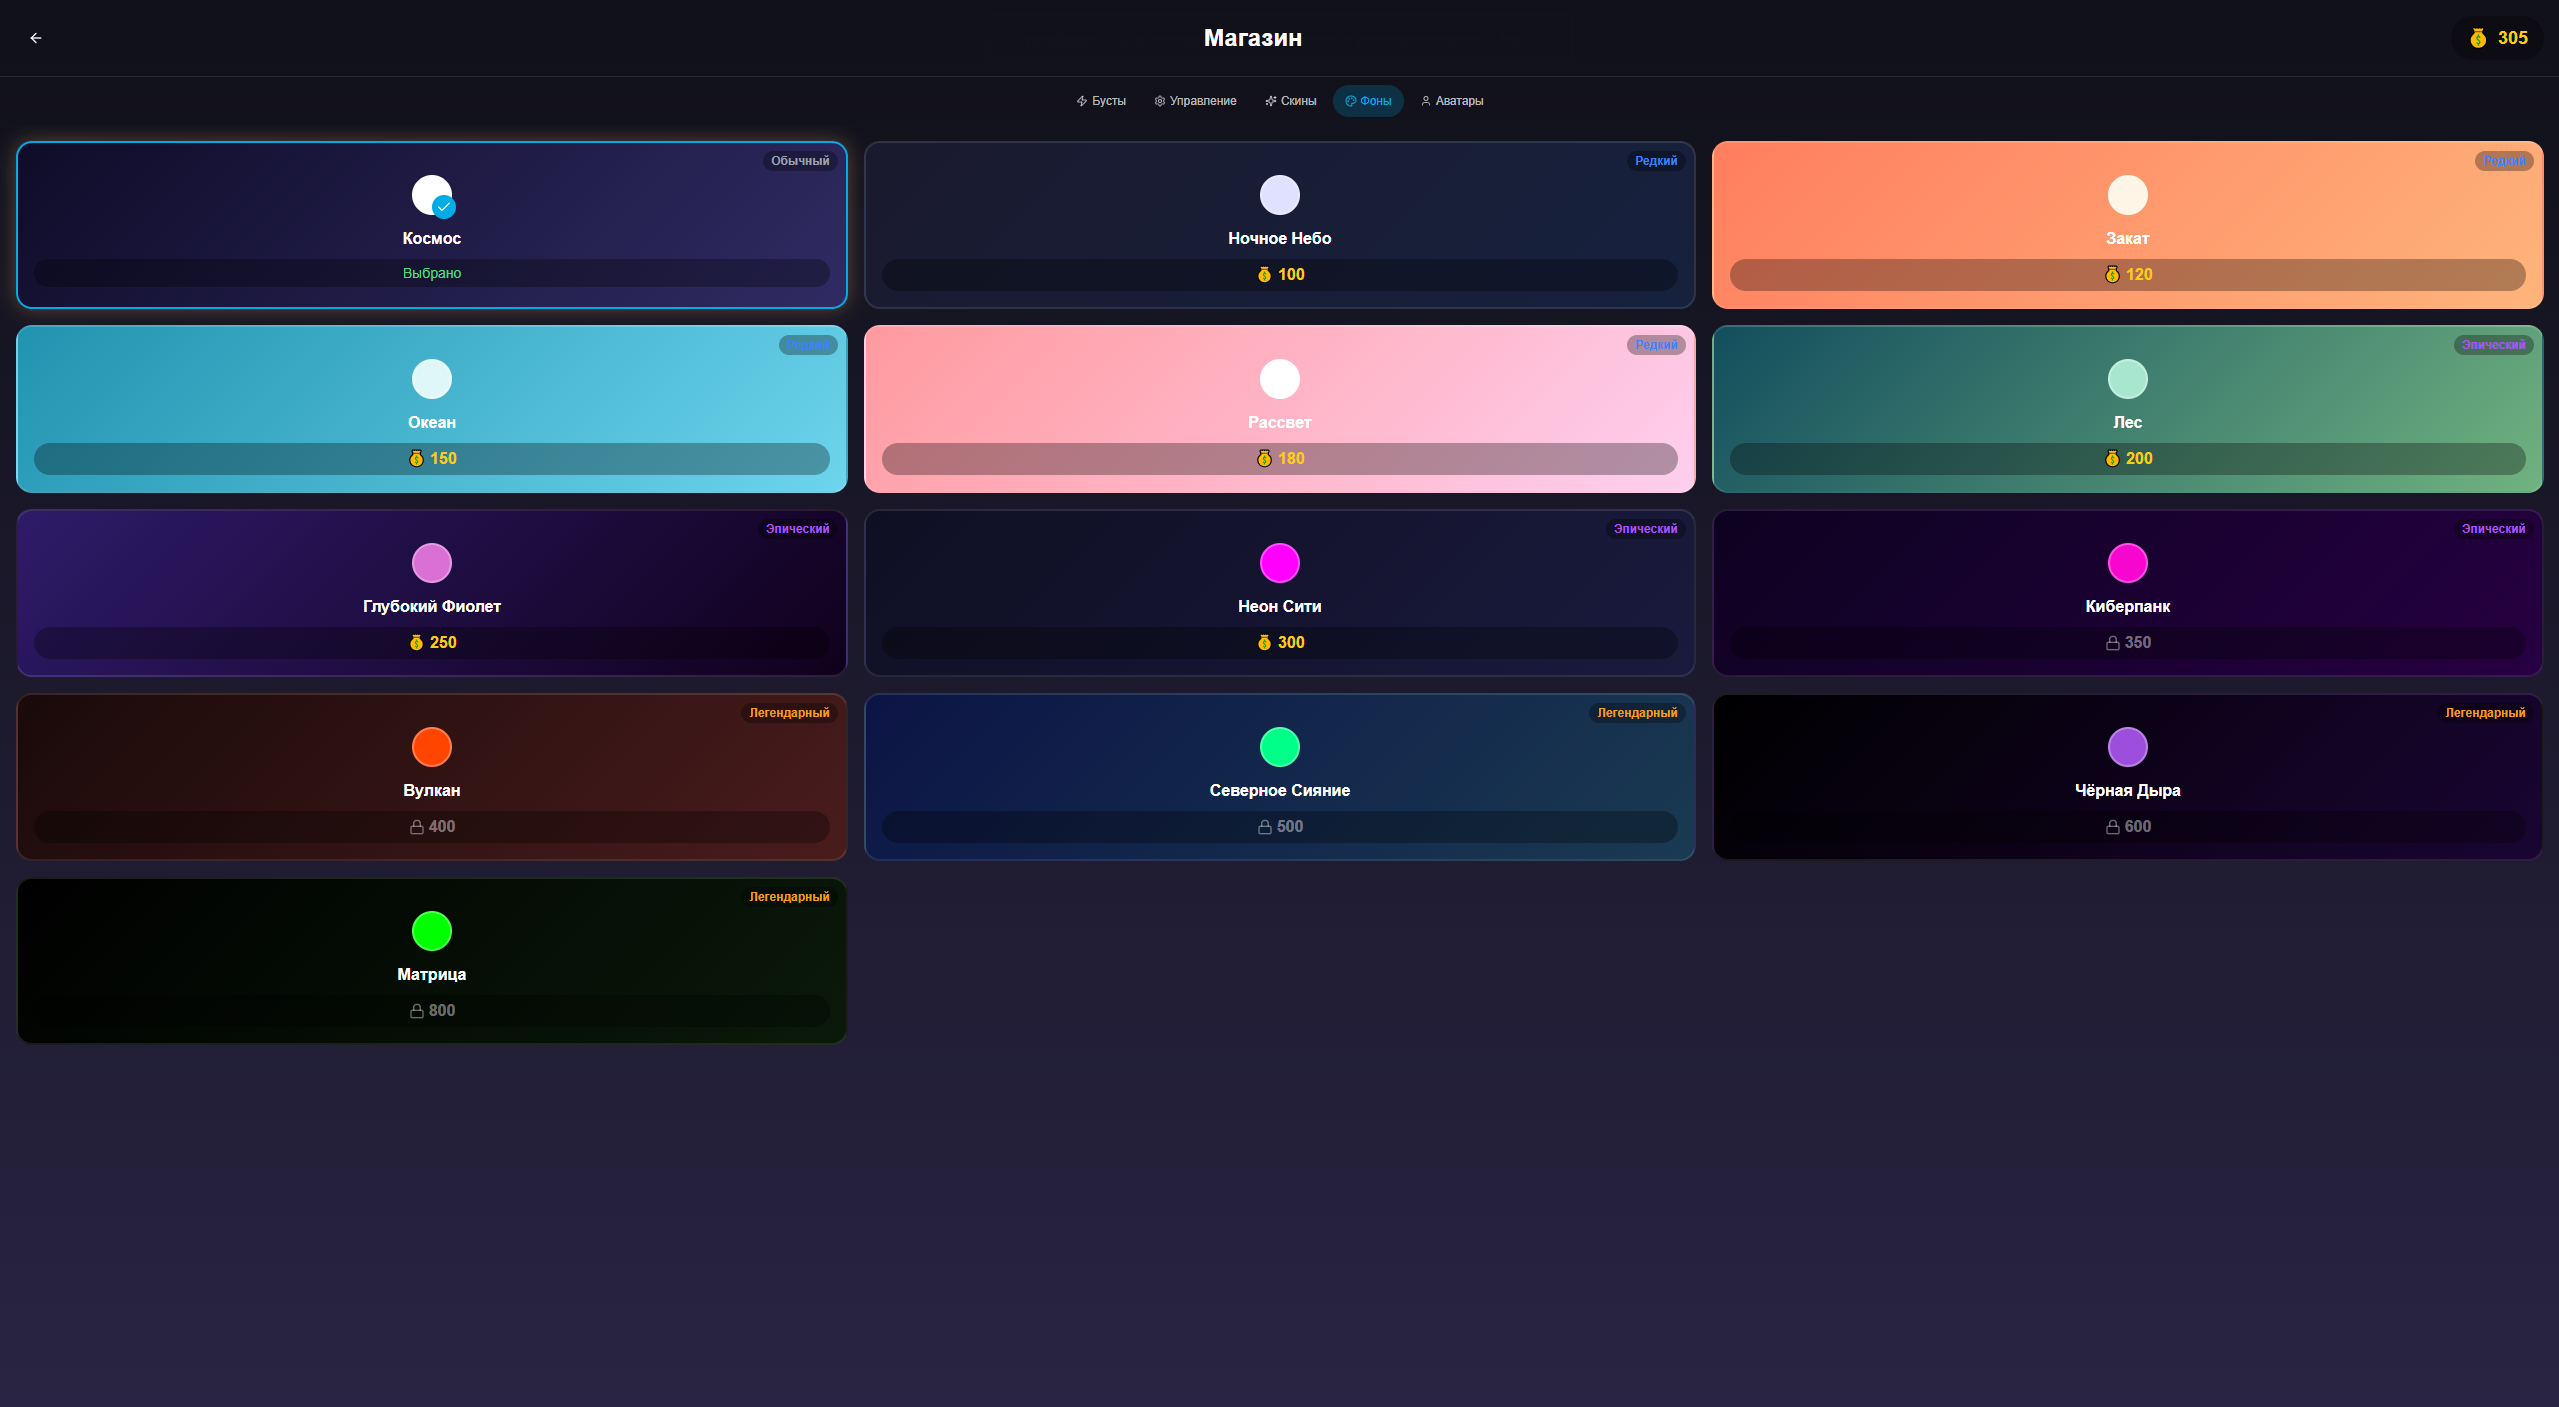
Task: Click the back arrow icon
Action: [x=36, y=38]
